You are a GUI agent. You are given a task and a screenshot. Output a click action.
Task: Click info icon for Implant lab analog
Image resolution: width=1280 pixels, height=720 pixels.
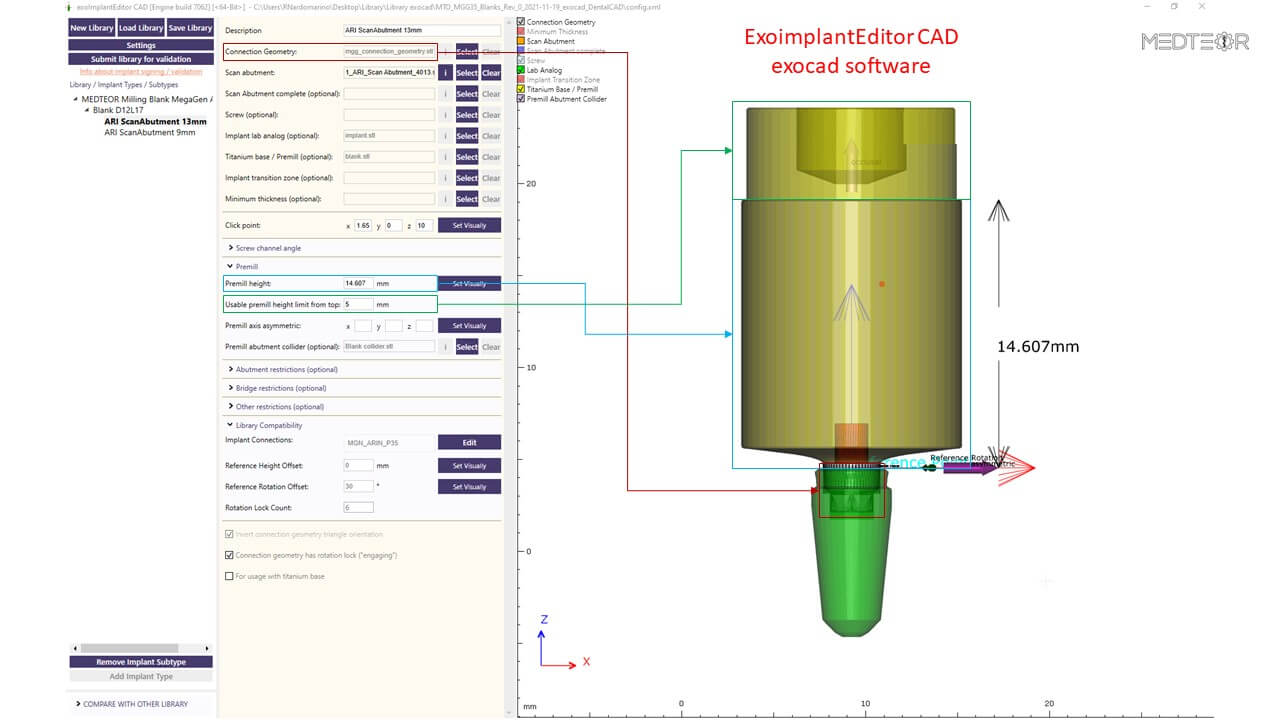(446, 136)
